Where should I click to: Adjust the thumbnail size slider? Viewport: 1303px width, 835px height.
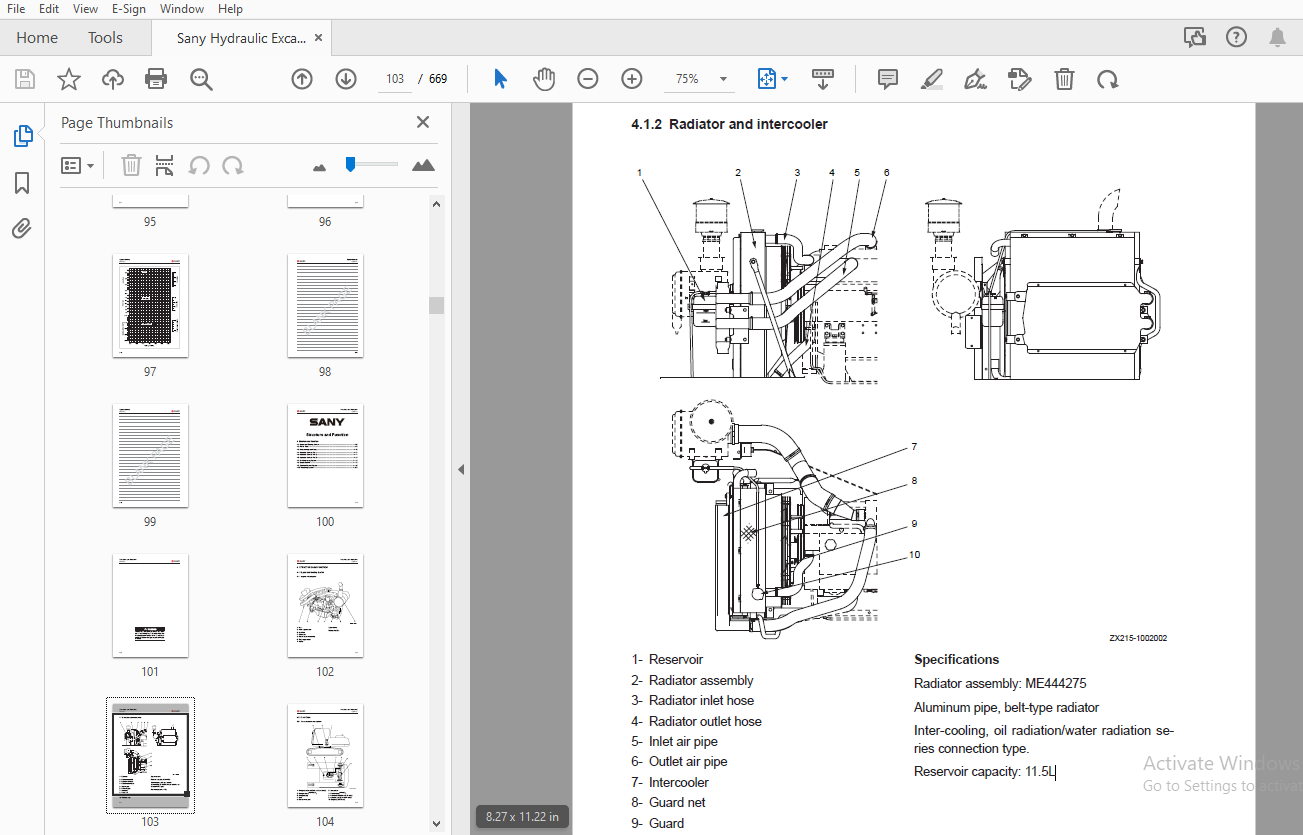tap(372, 164)
